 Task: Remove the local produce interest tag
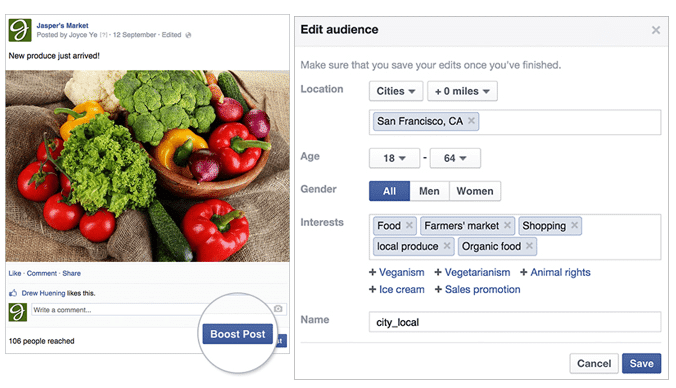point(447,246)
